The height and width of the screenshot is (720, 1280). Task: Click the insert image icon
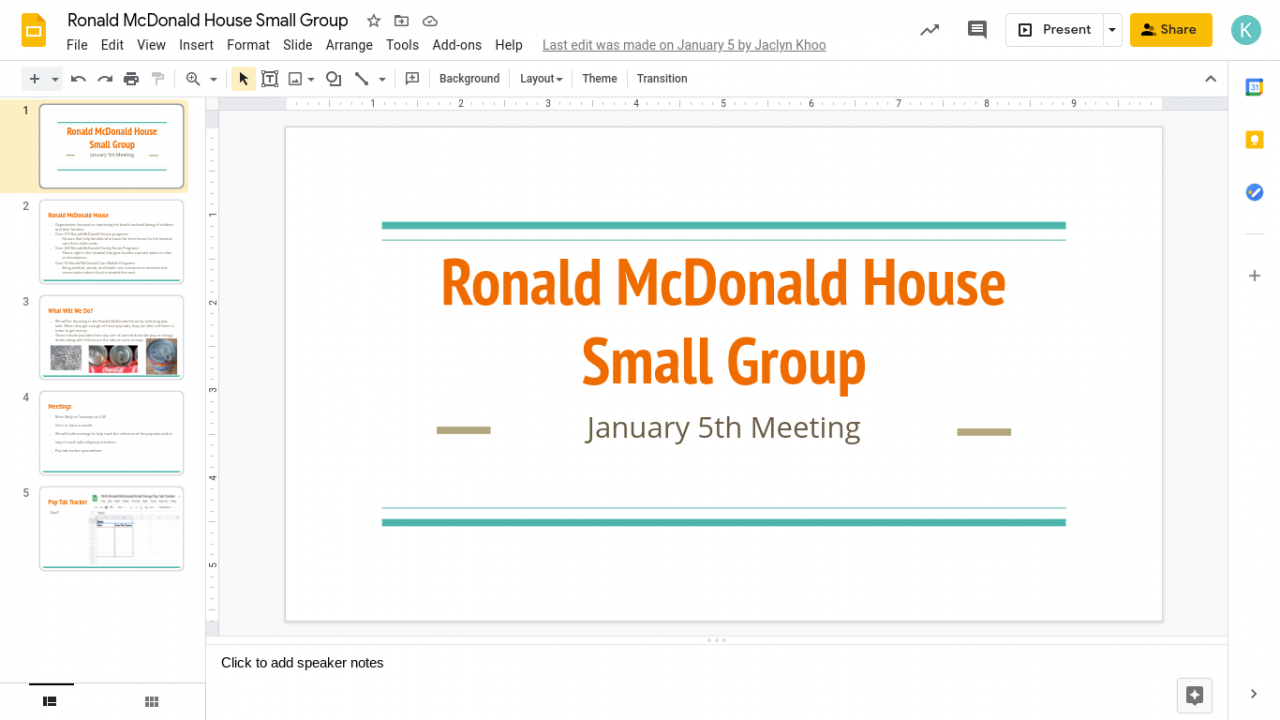pyautogui.click(x=295, y=79)
